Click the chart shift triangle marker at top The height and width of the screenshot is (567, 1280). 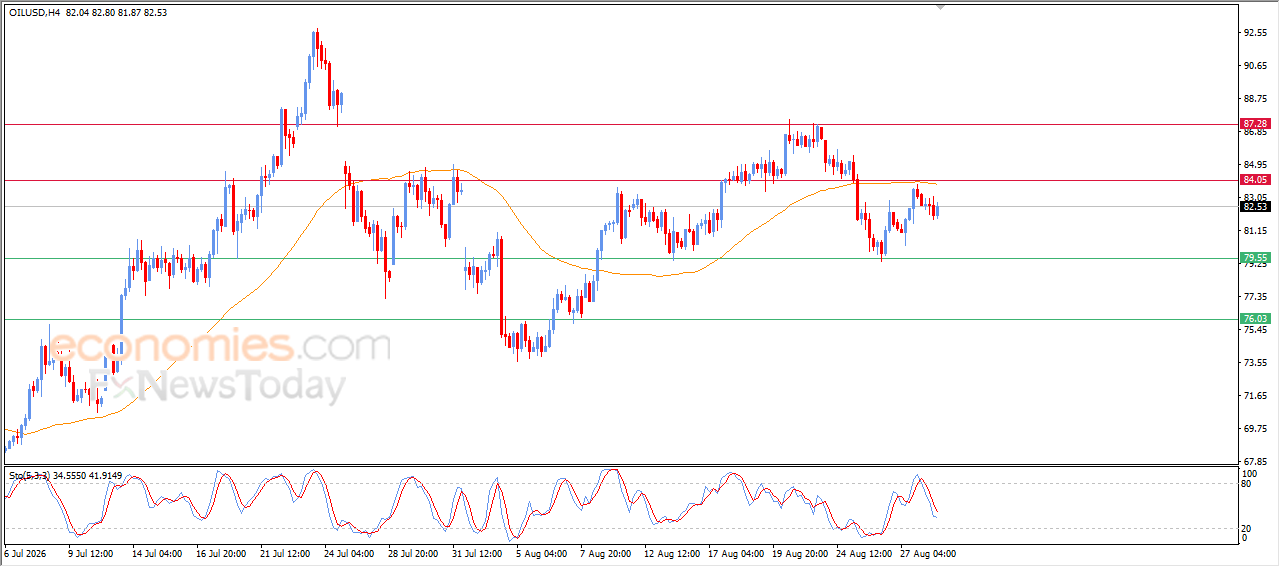940,6
